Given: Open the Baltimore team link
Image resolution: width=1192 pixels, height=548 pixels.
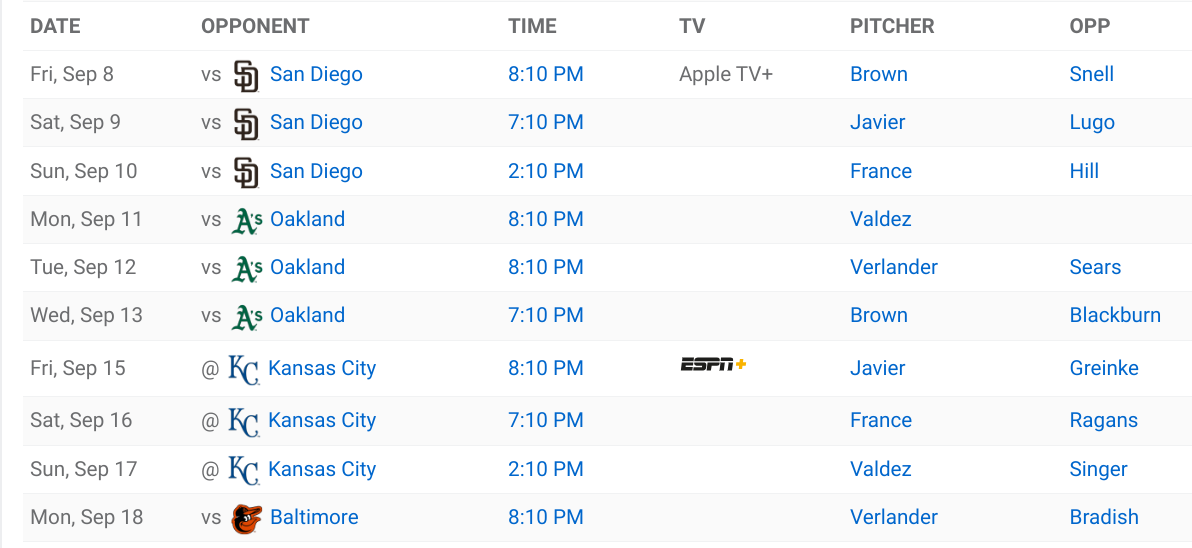Looking at the screenshot, I should pos(314,518).
